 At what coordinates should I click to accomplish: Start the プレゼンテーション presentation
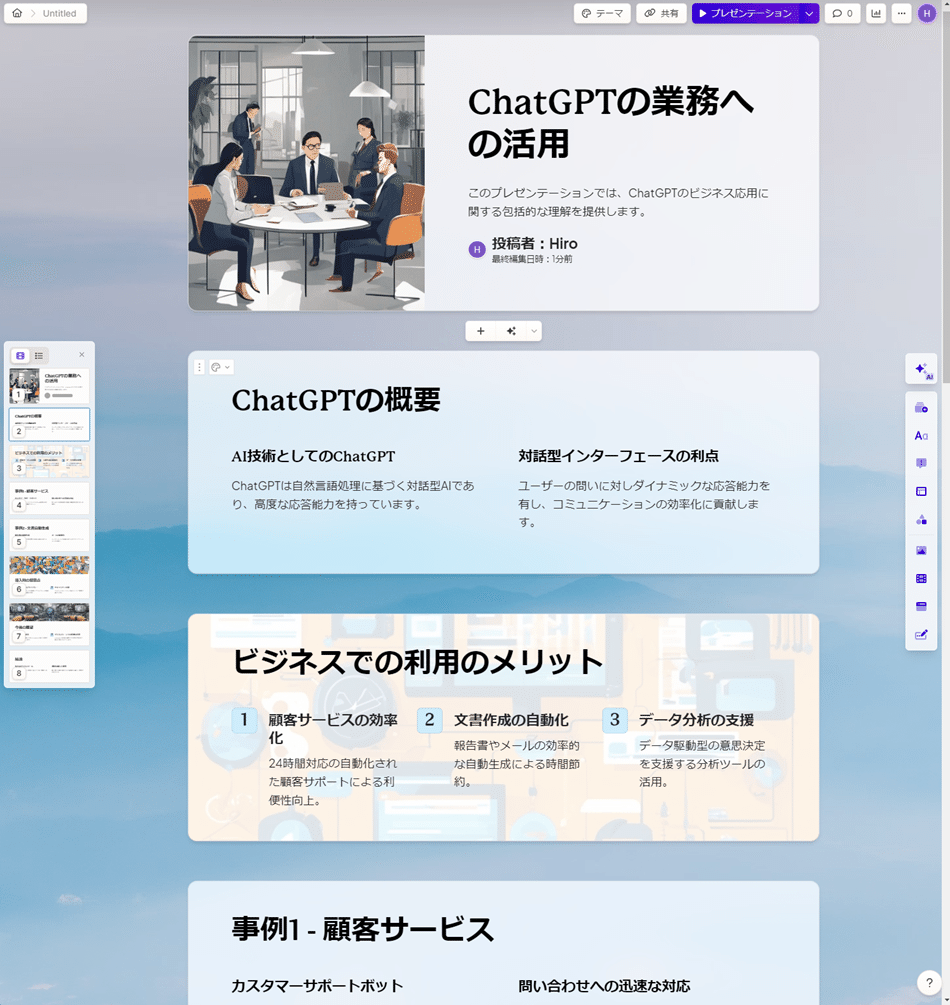[x=746, y=13]
